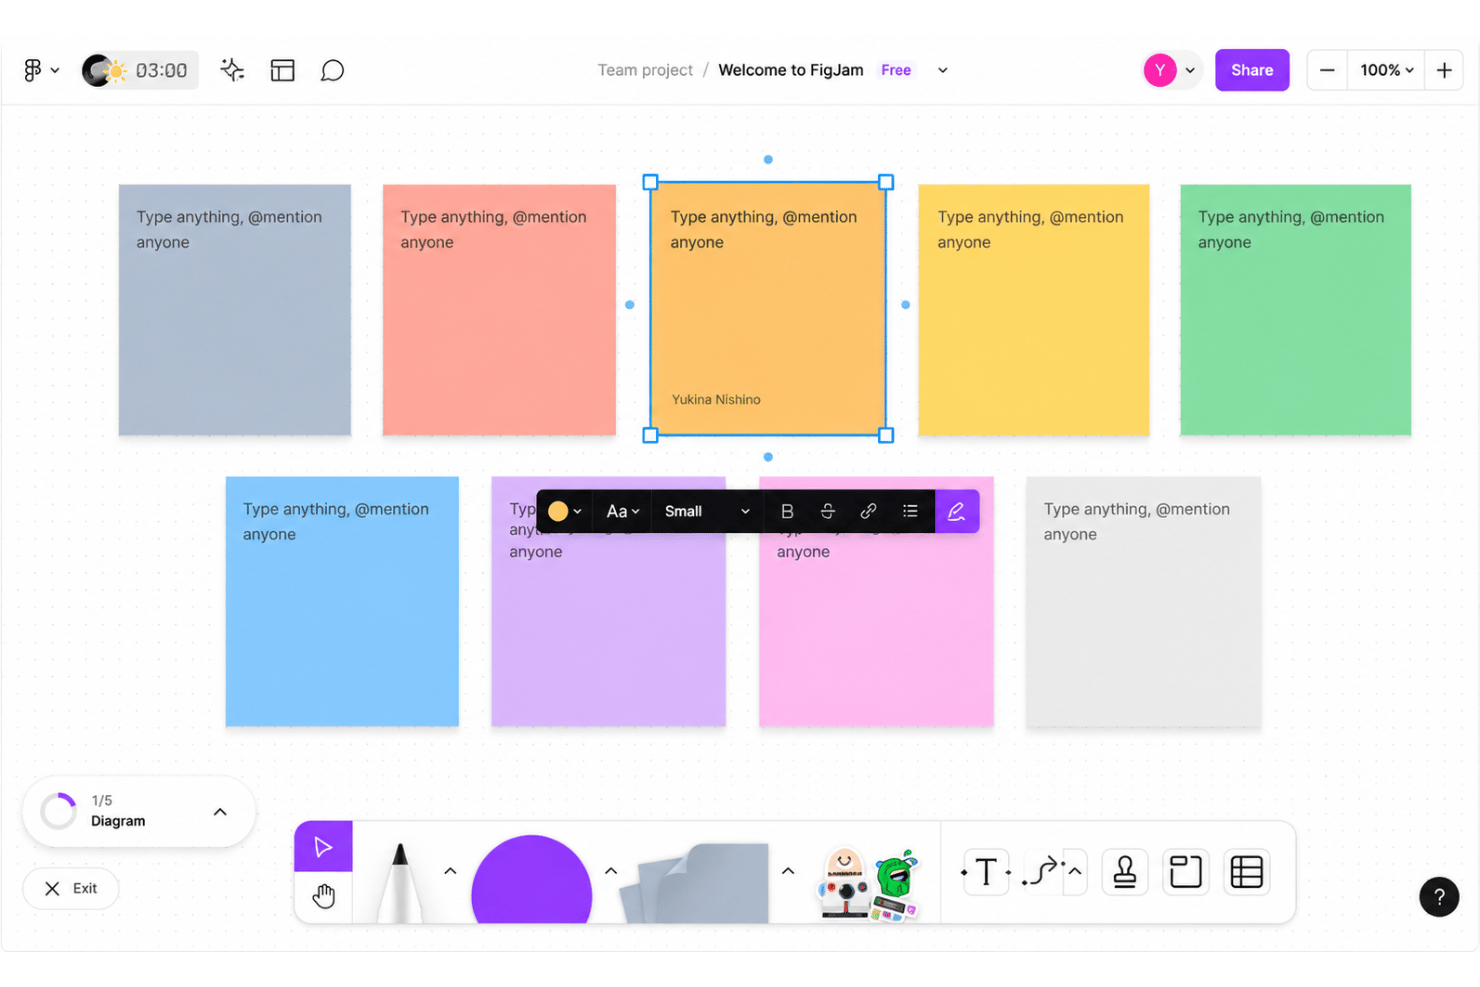The width and height of the screenshot is (1480, 987).
Task: Open the help question mark
Action: point(1439,897)
